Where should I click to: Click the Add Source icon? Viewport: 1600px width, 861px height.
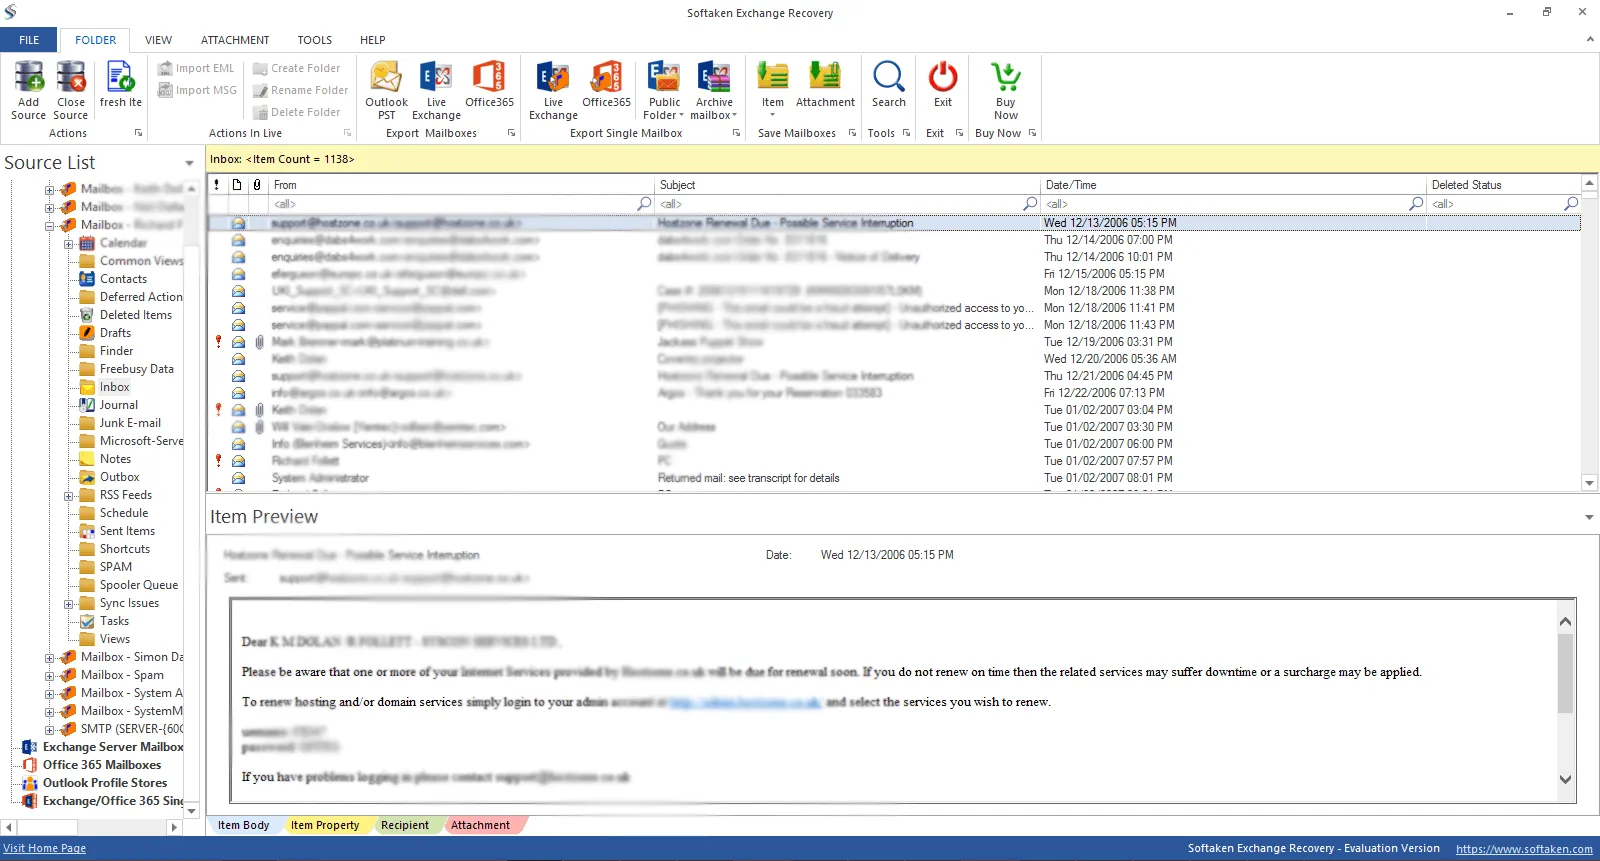tap(29, 77)
